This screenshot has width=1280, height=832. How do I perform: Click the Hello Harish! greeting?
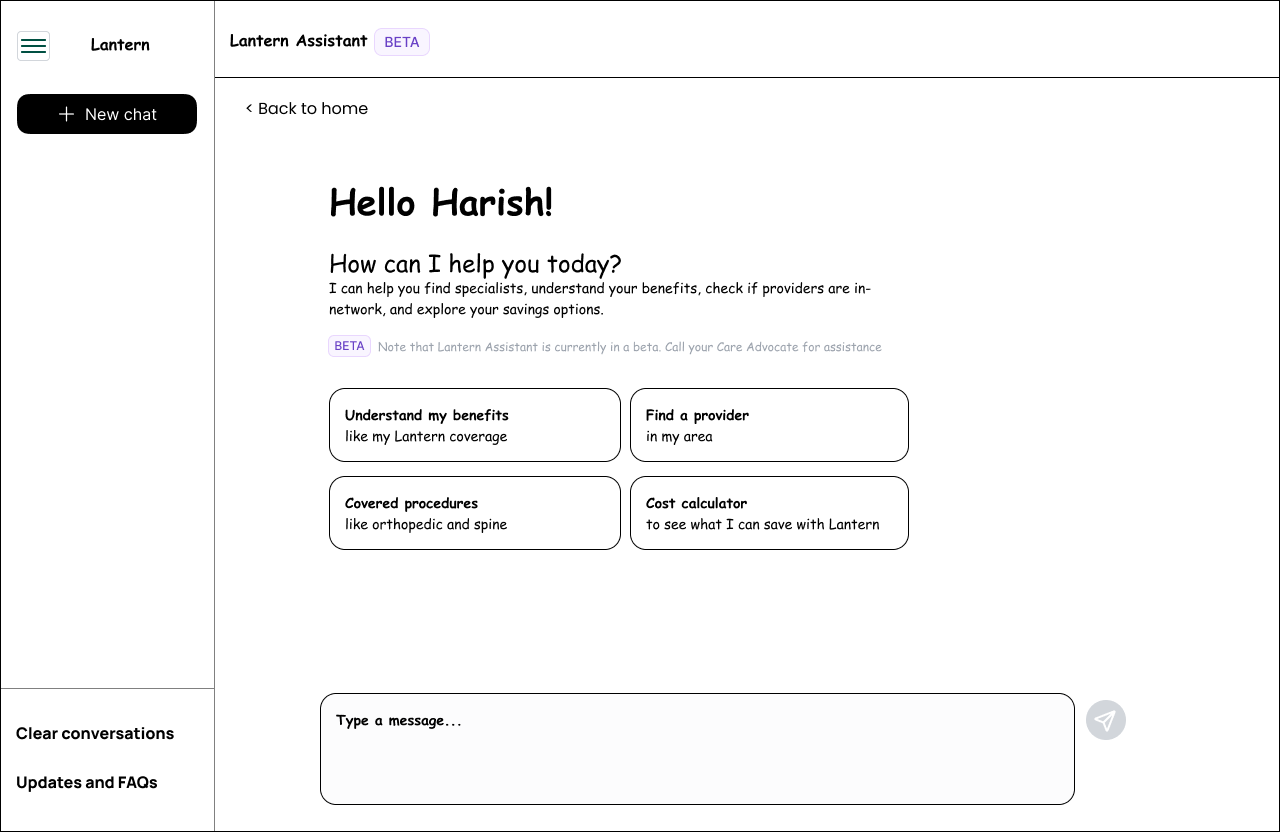pyautogui.click(x=441, y=203)
